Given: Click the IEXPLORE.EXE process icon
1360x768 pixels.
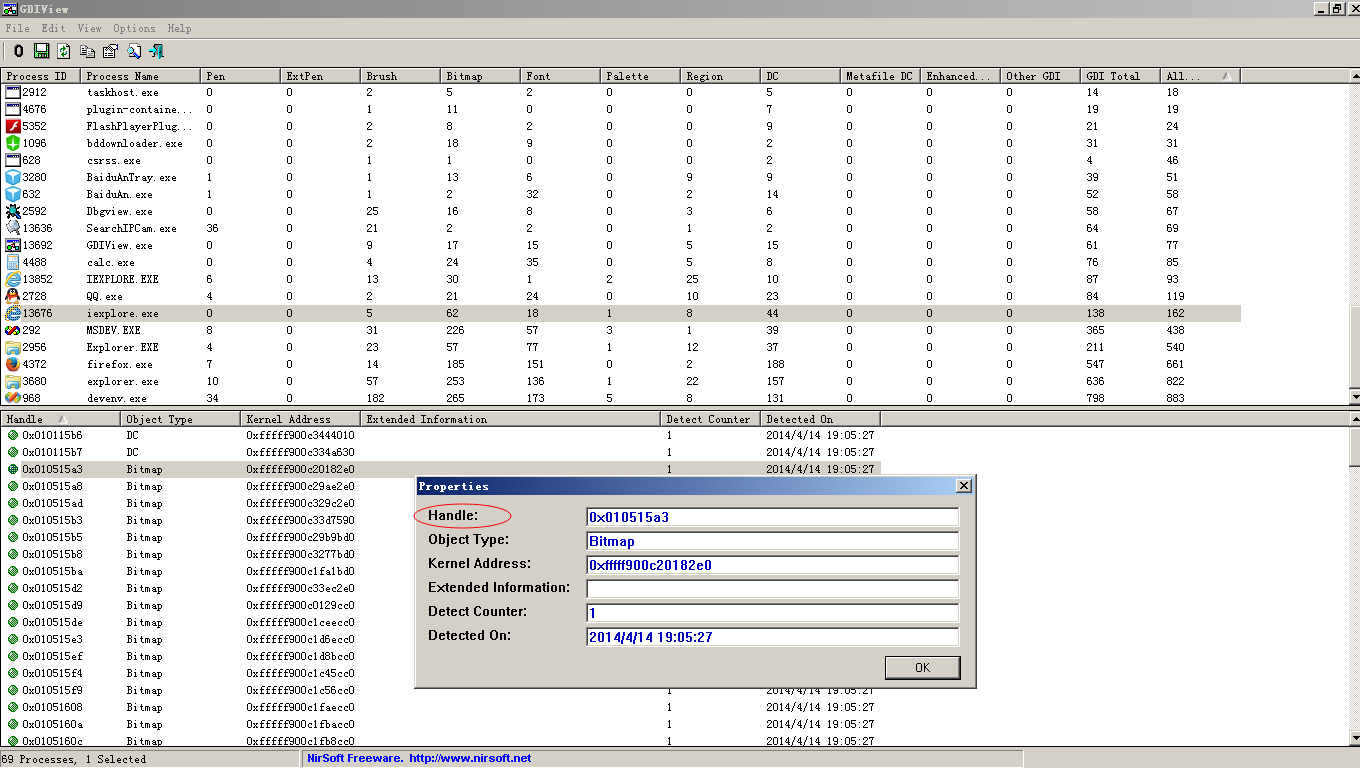Looking at the screenshot, I should 13,279.
